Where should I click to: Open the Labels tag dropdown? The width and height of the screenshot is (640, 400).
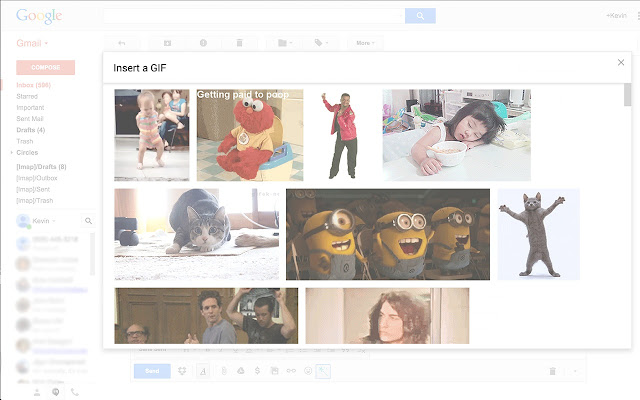pos(321,43)
